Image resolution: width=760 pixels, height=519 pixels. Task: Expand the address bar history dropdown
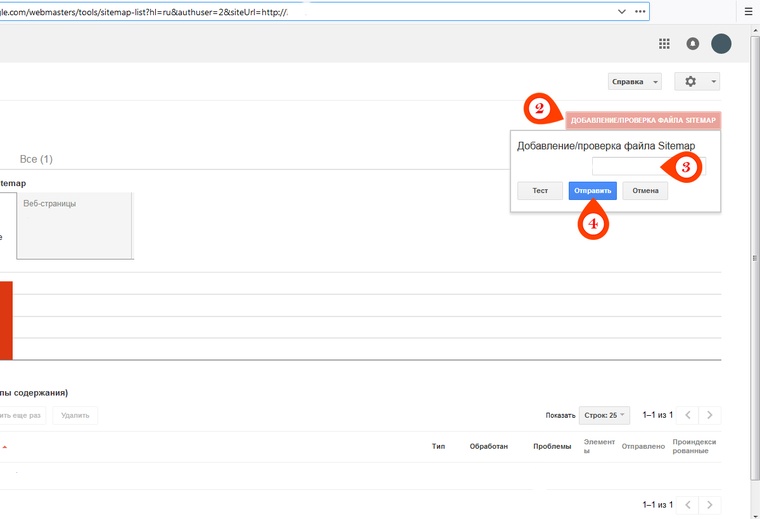tap(622, 11)
